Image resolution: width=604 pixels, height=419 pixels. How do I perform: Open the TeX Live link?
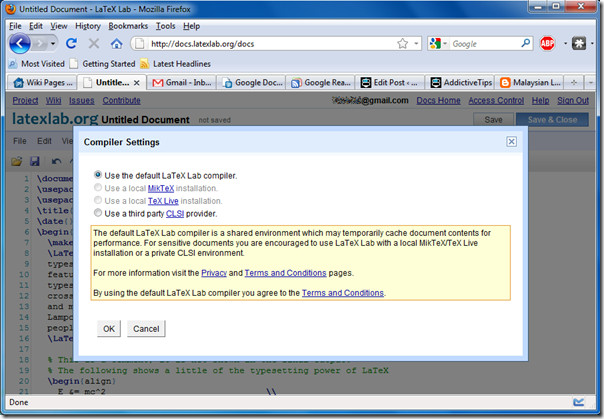(x=163, y=201)
